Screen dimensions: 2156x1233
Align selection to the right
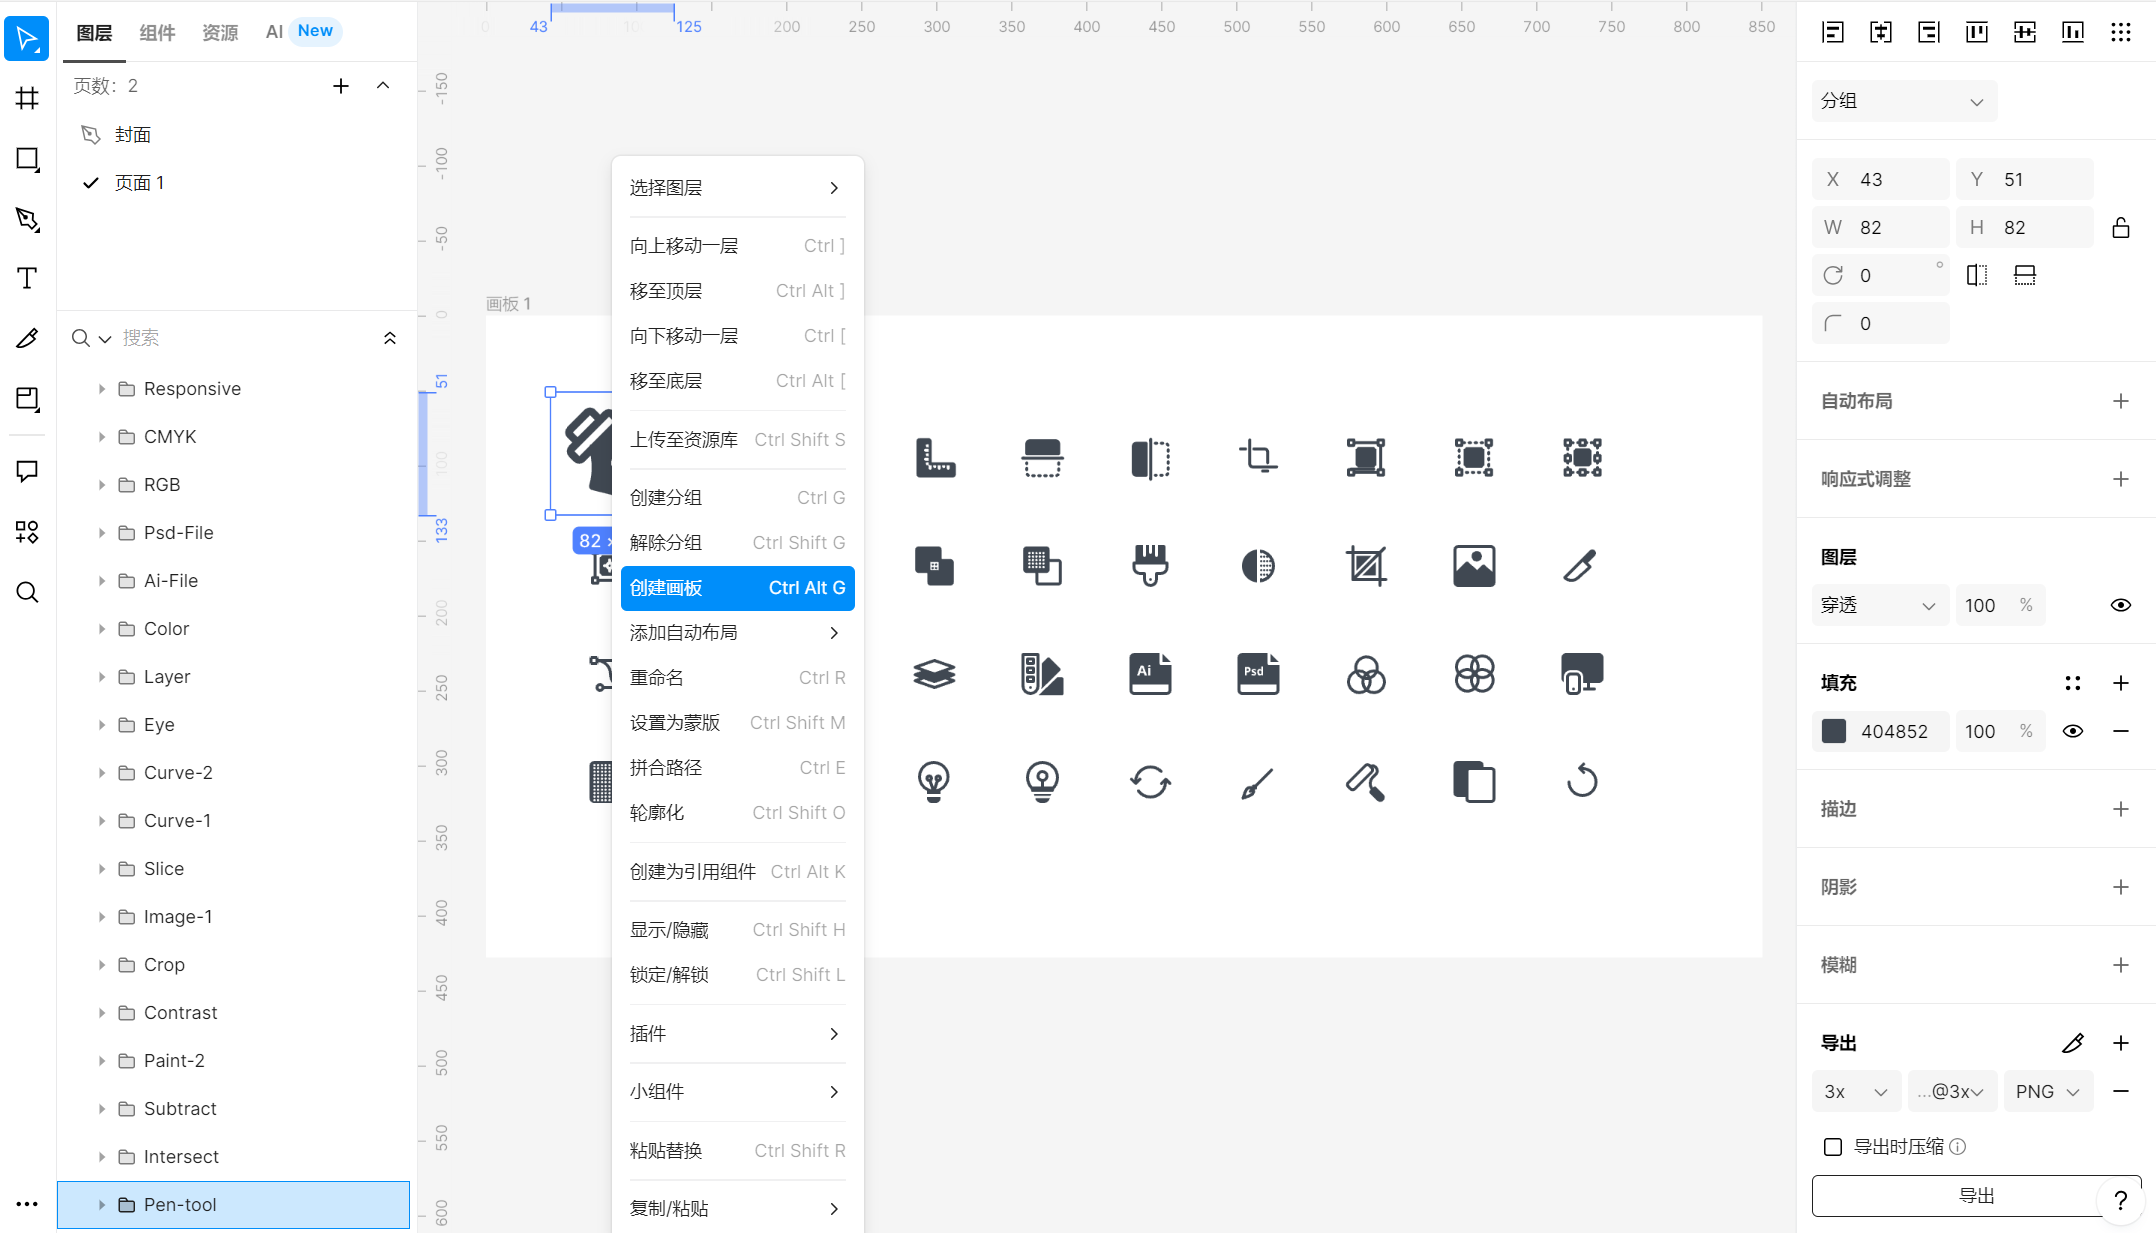pos(1929,32)
